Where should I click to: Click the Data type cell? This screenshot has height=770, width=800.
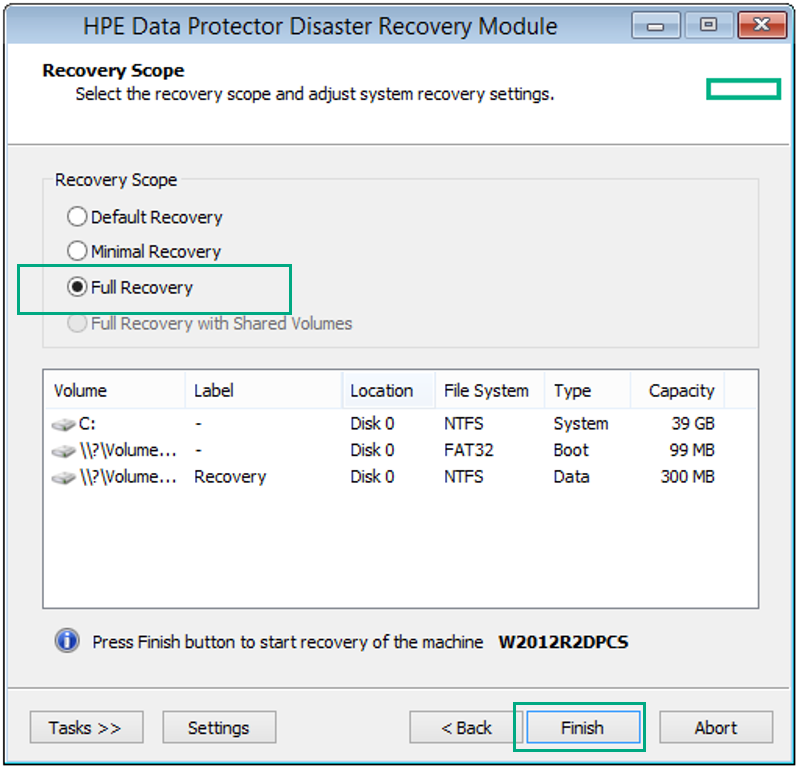(x=571, y=477)
